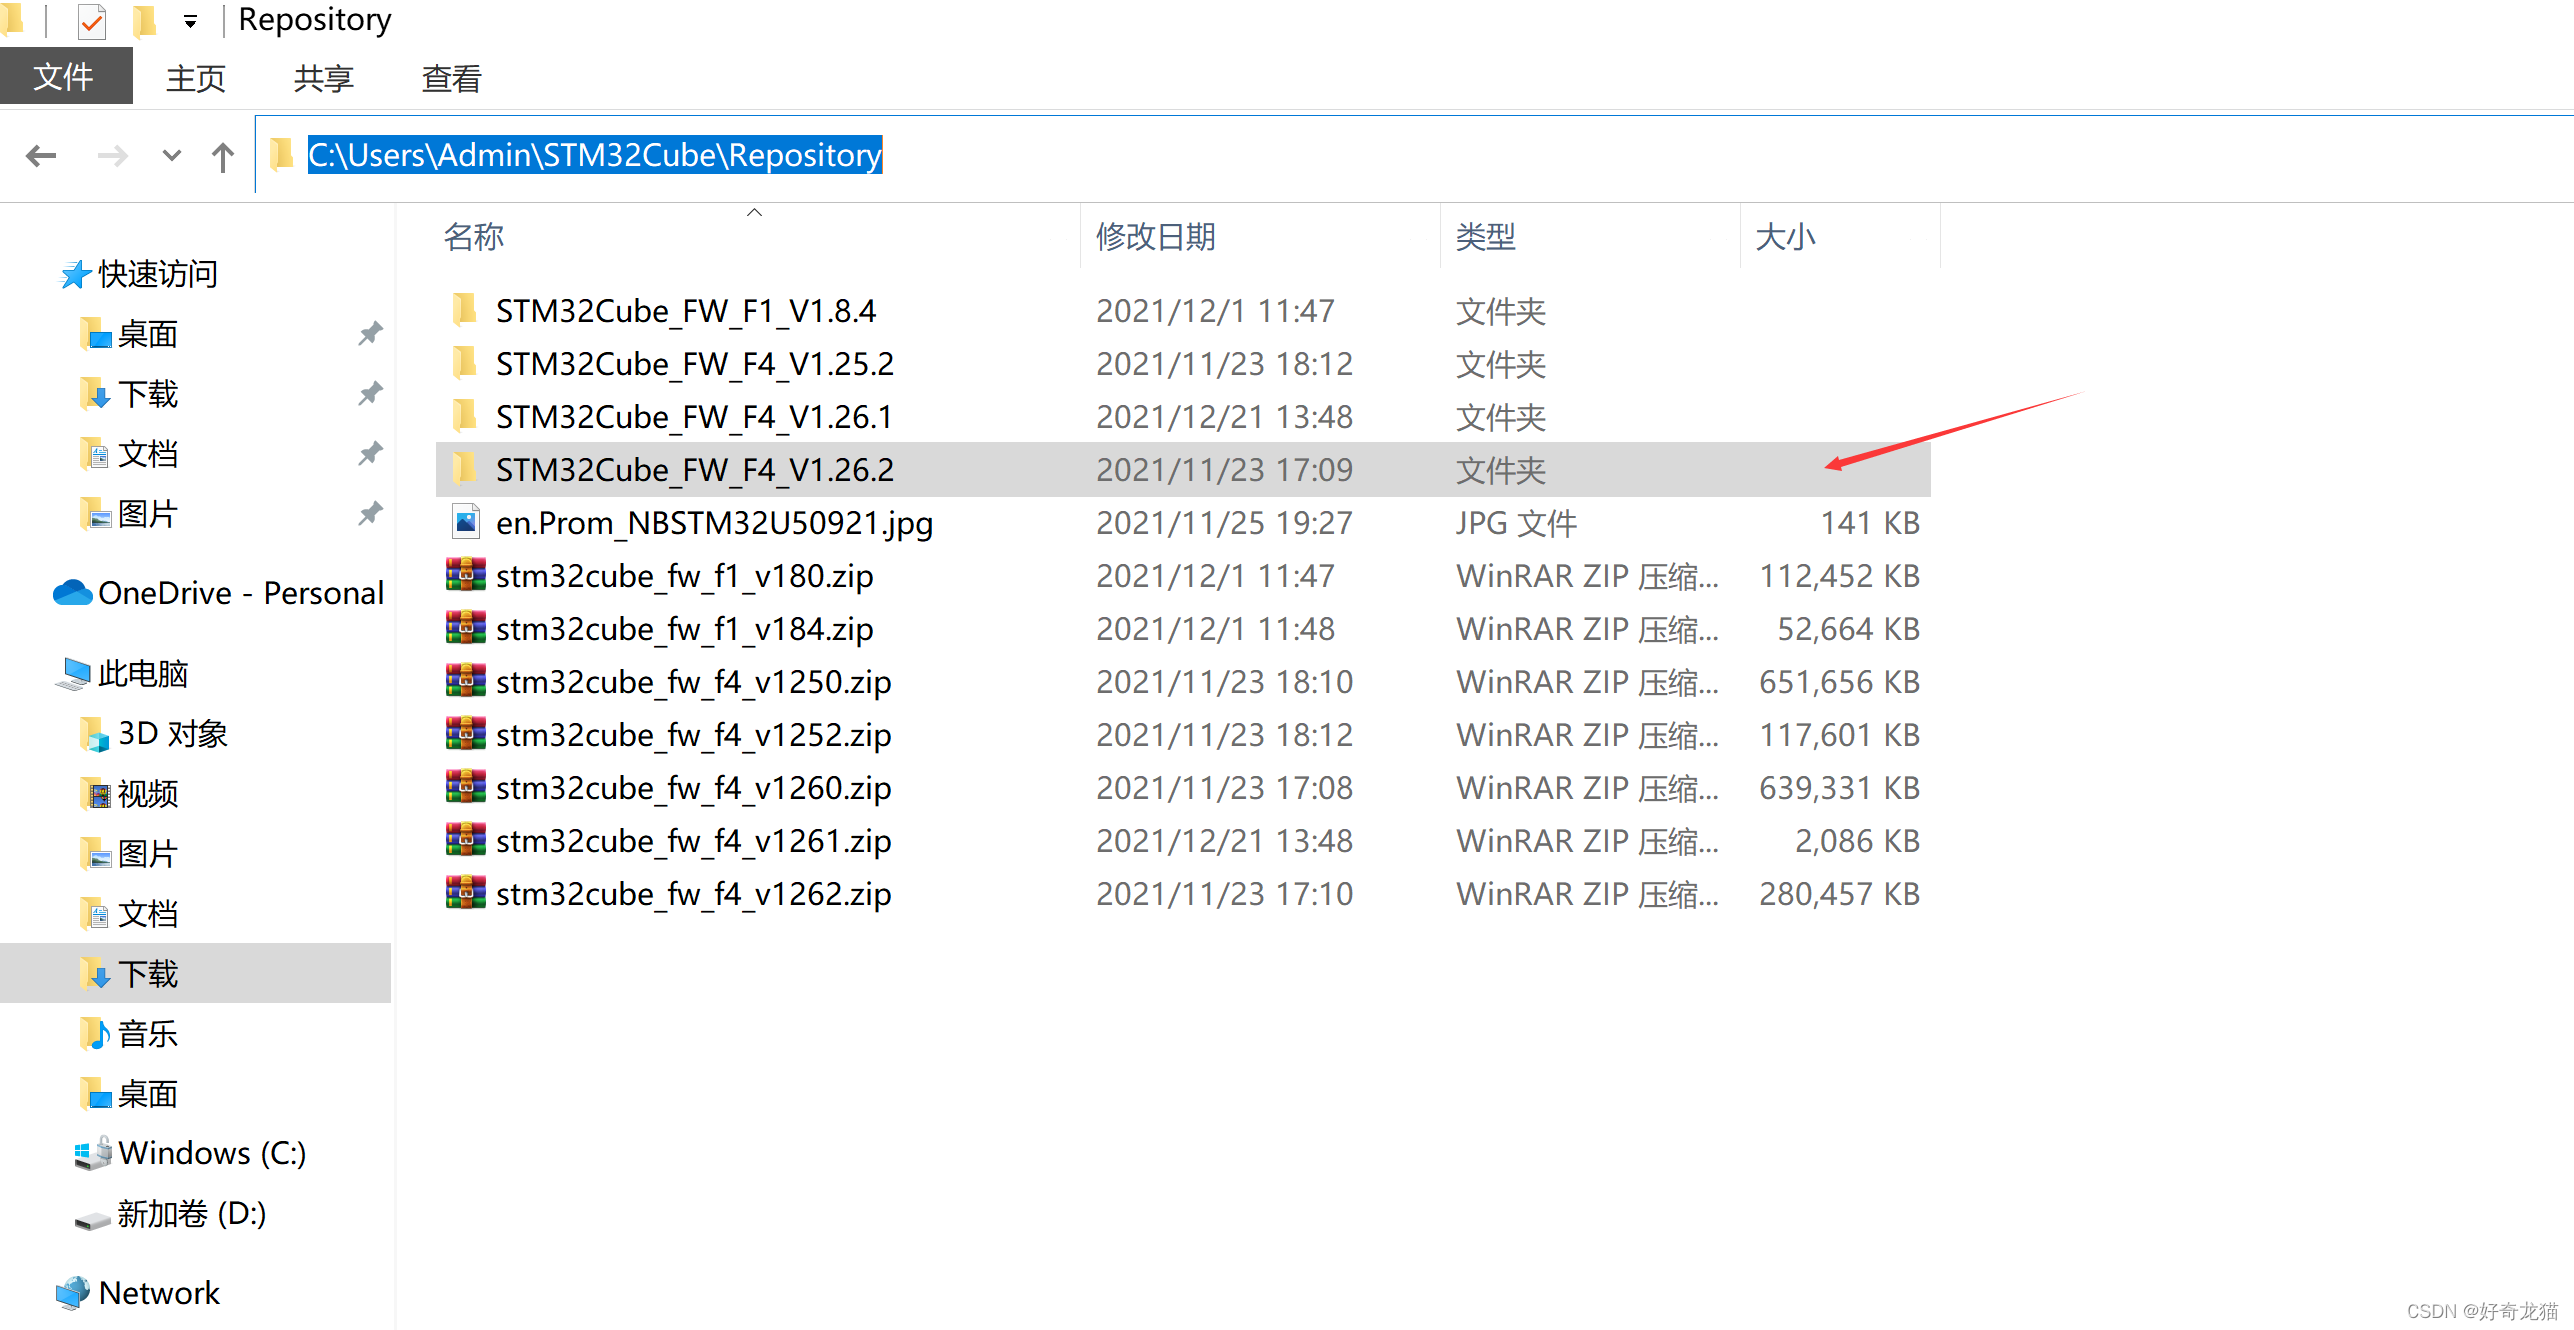Select the STM32Cube_FW_F1_V1.8.4 folder icon

(x=465, y=310)
